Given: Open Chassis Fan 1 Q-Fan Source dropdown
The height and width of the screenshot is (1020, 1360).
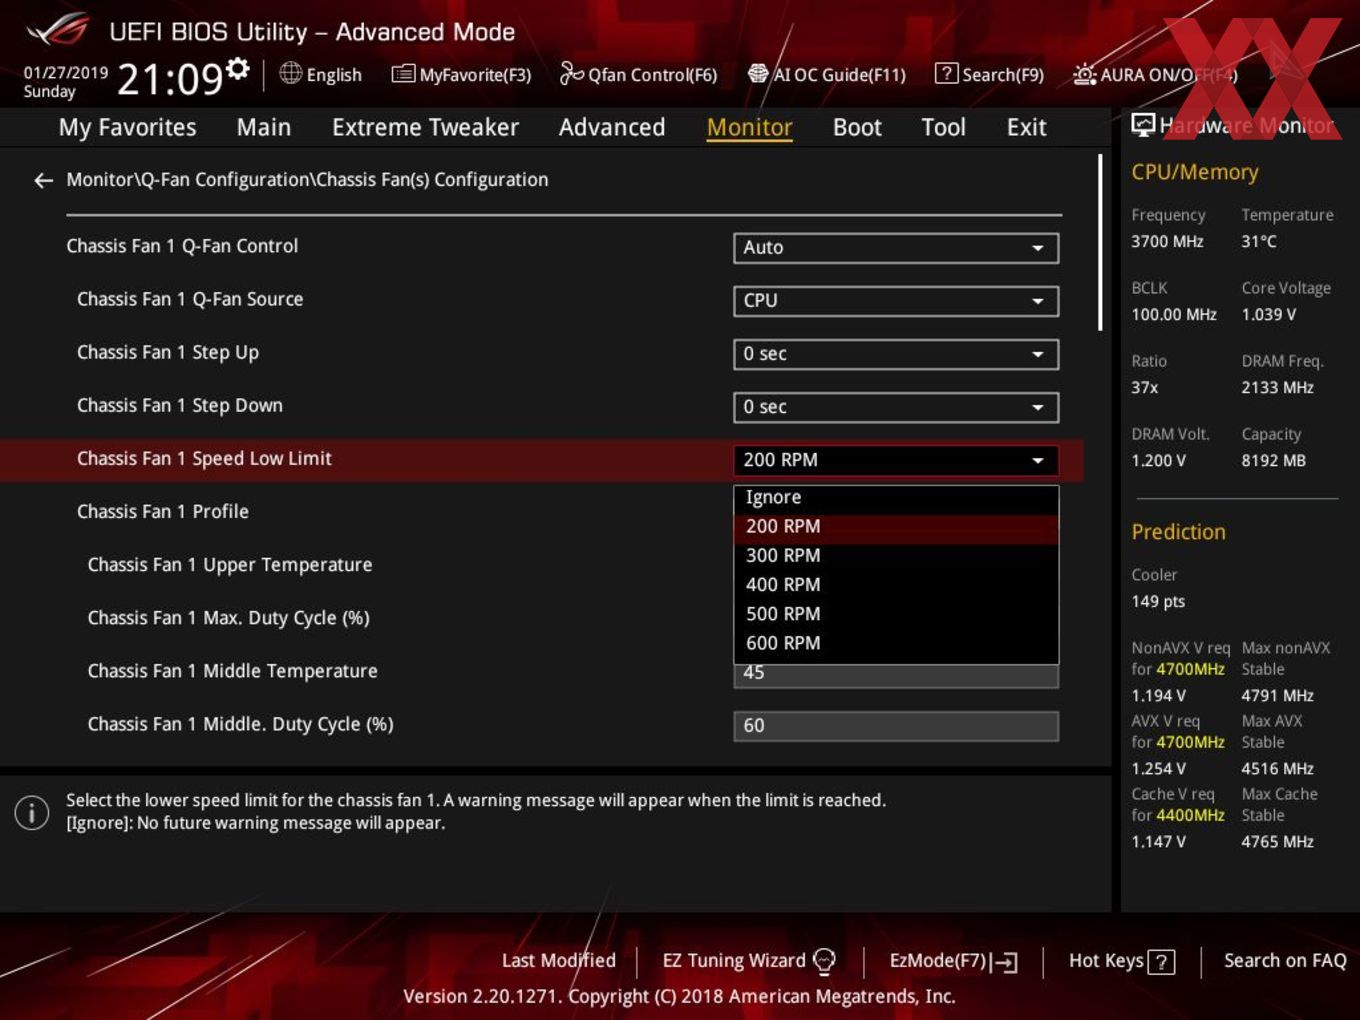Looking at the screenshot, I should (896, 301).
